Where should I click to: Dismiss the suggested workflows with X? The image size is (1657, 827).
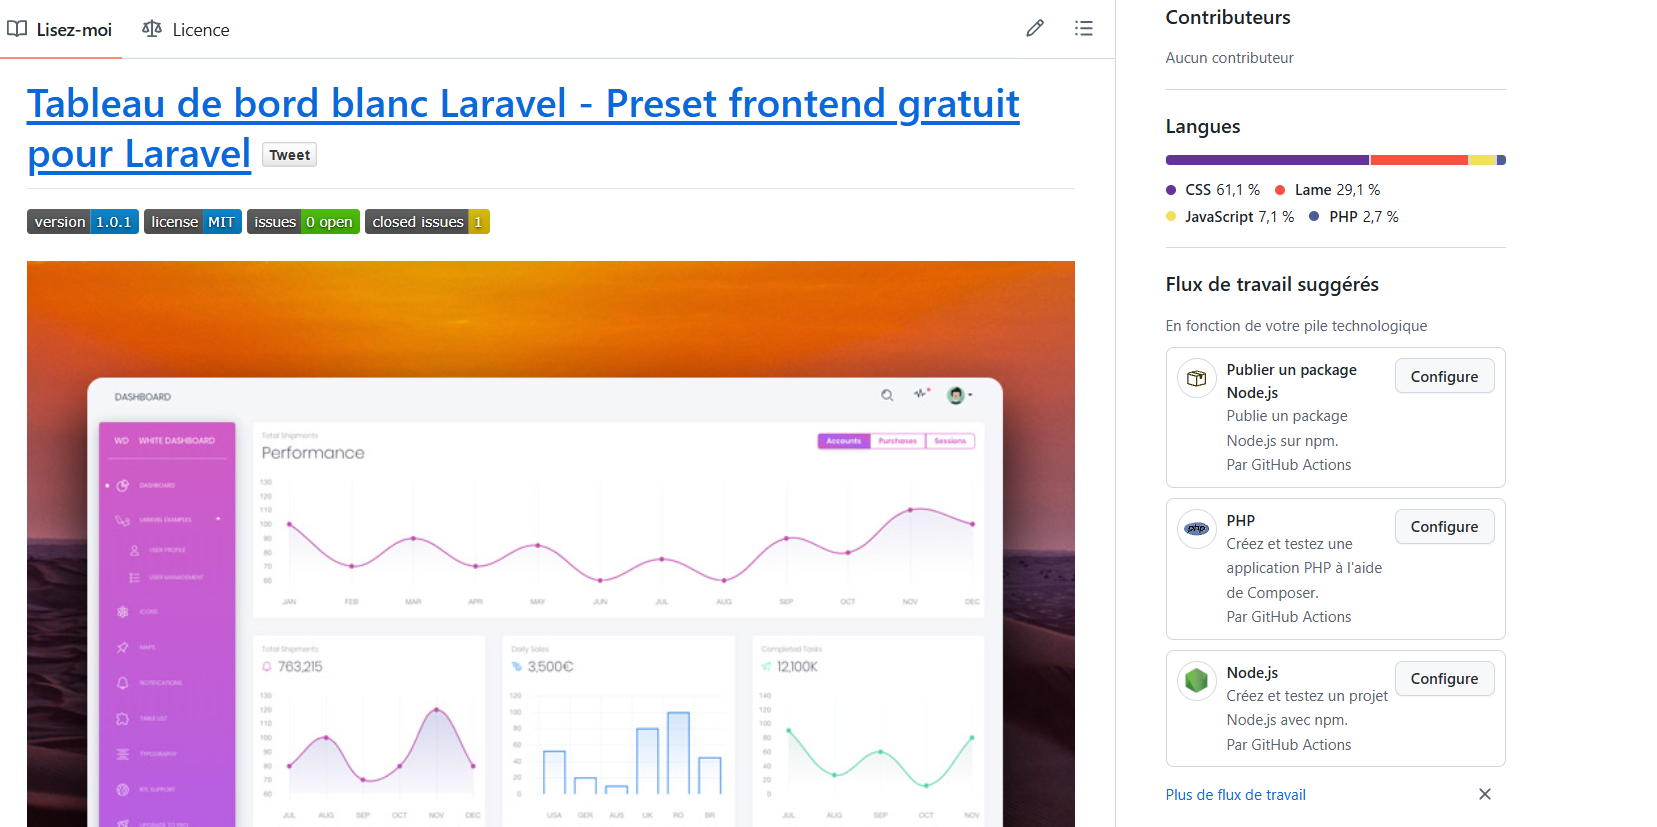pos(1485,794)
